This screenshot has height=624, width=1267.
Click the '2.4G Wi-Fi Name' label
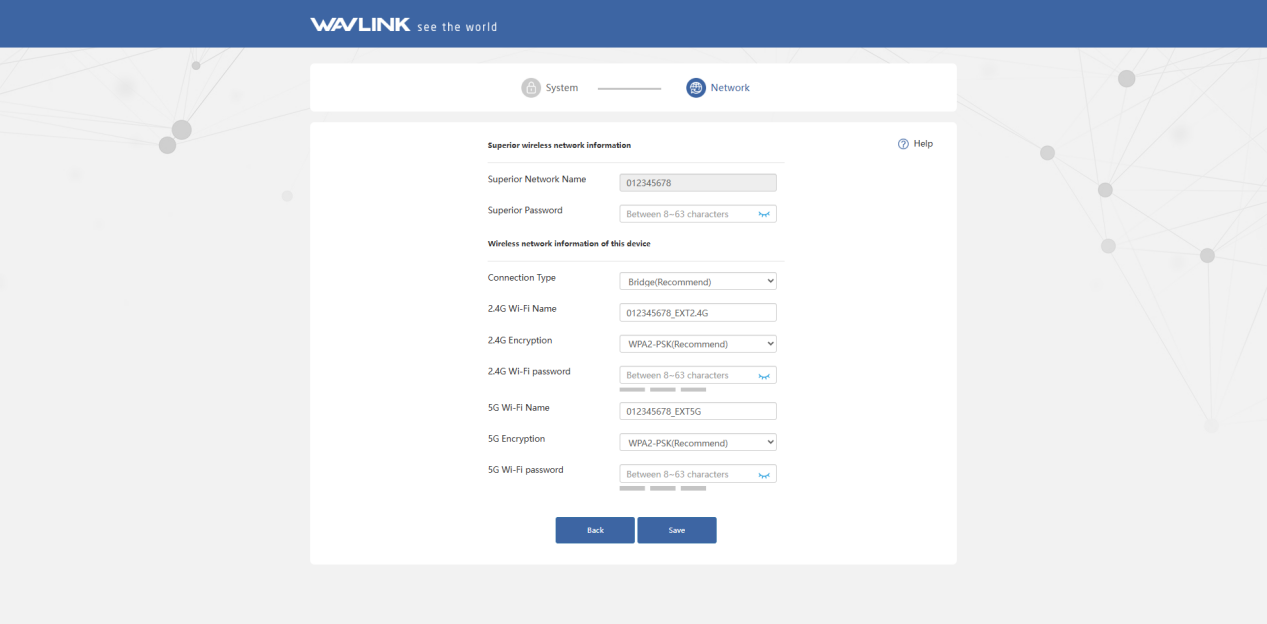pyautogui.click(x=522, y=308)
